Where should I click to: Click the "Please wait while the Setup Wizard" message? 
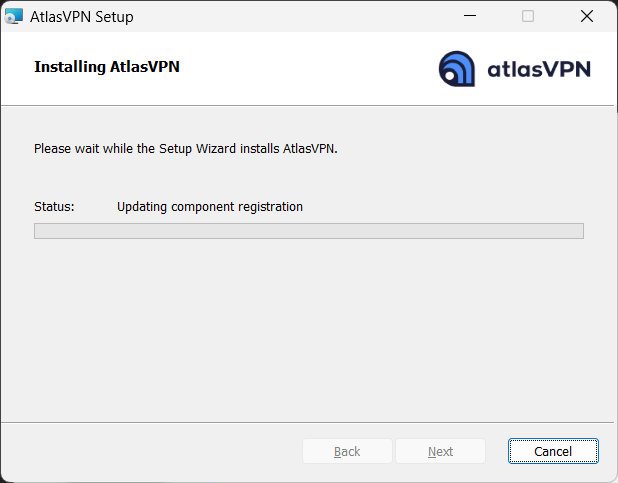[x=150, y=149]
